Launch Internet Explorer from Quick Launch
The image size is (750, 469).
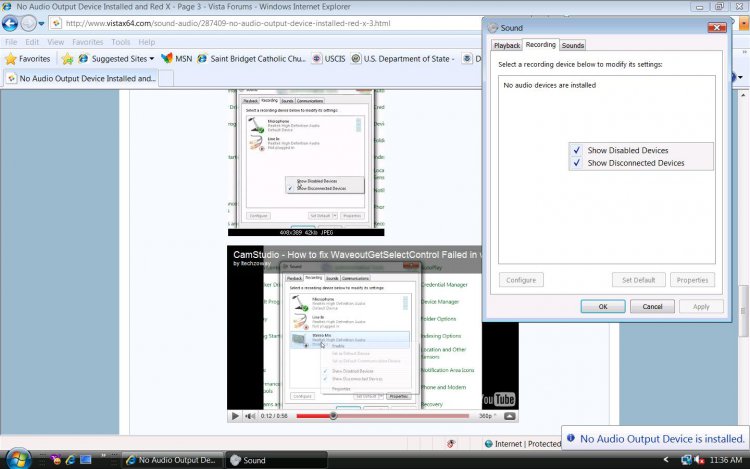[x=71, y=460]
